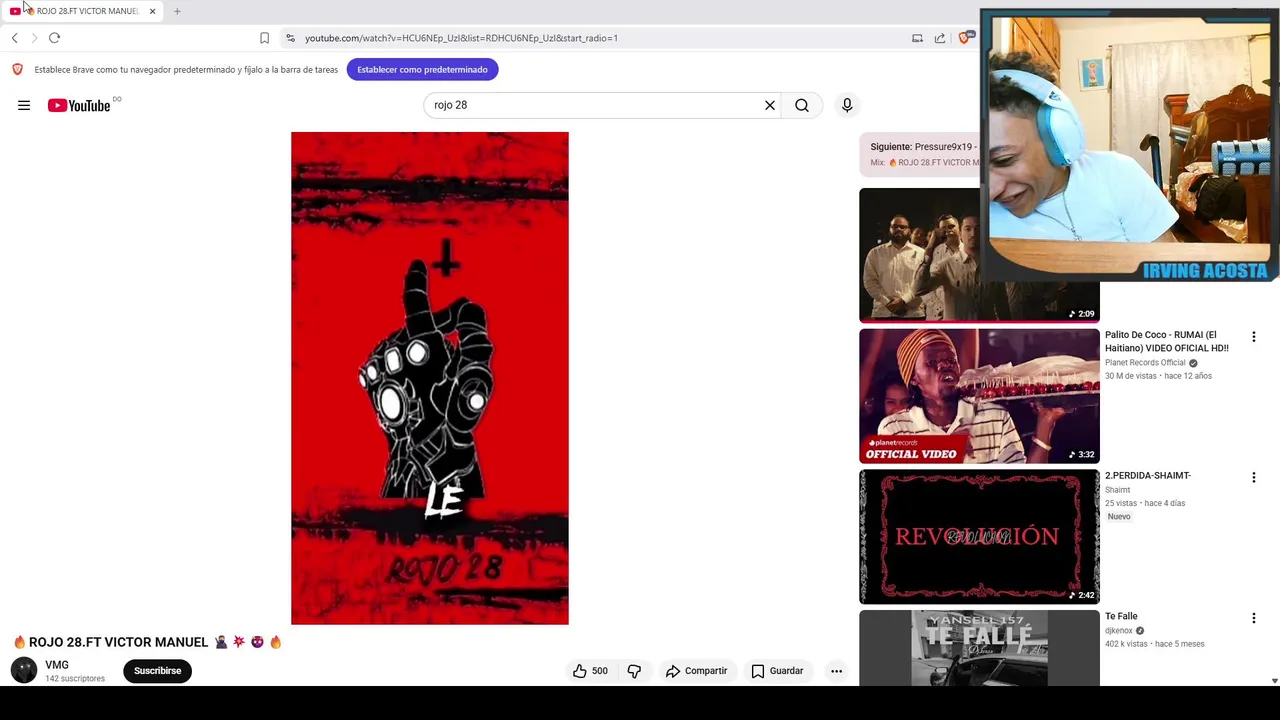Viewport: 1280px width, 720px height.
Task: Open Palito De Coco video thumbnail
Action: click(979, 396)
